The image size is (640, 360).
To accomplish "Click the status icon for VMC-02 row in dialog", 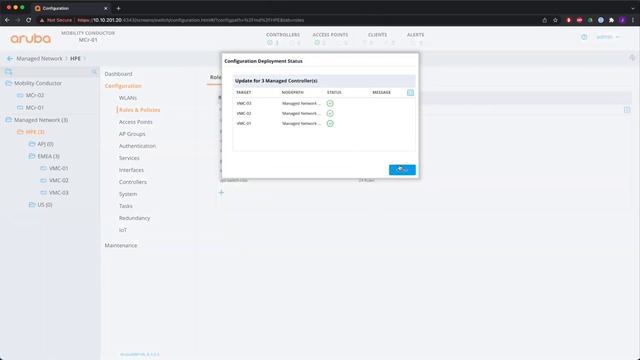I will [x=330, y=113].
